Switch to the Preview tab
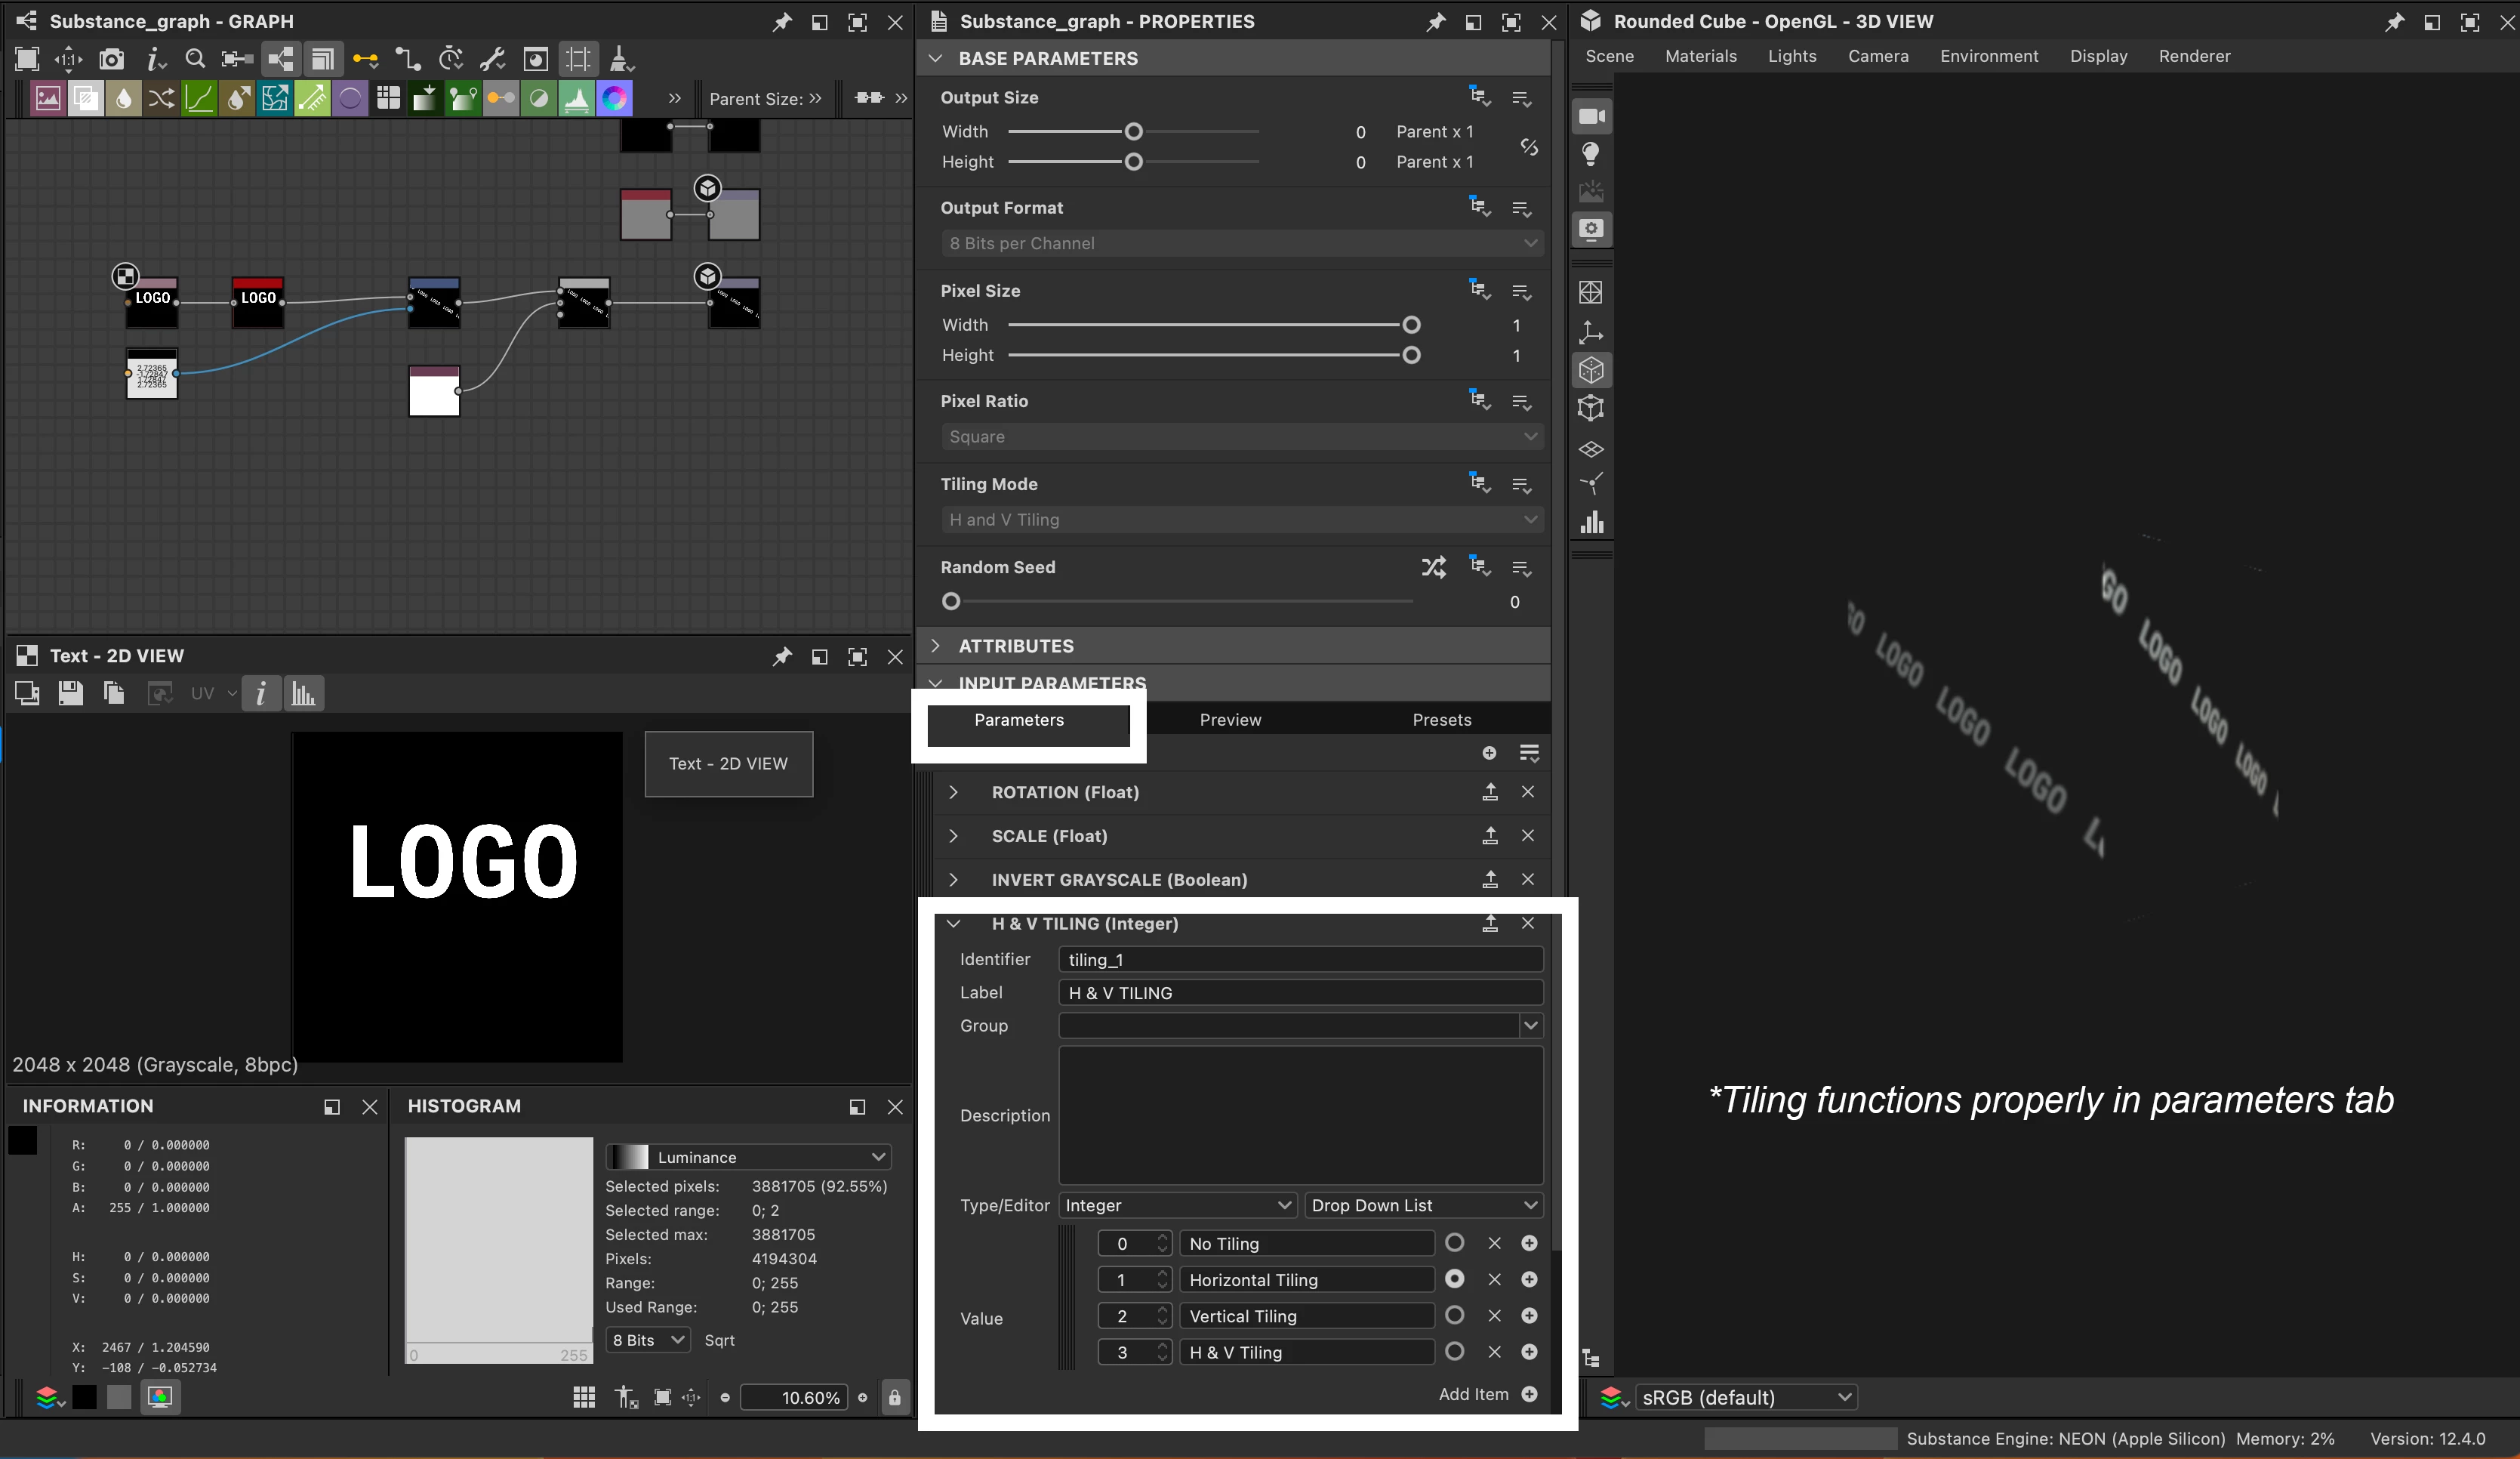2520x1459 pixels. tap(1230, 720)
